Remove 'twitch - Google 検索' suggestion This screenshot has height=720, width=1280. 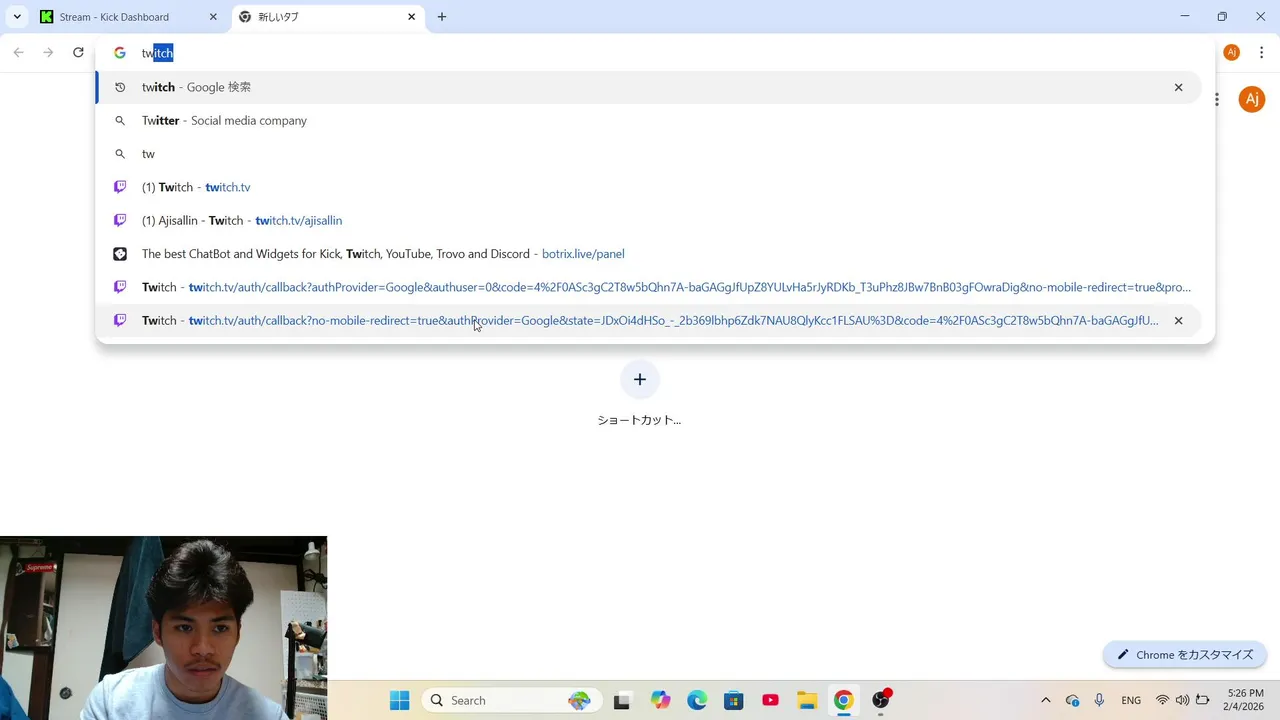pyautogui.click(x=1178, y=87)
